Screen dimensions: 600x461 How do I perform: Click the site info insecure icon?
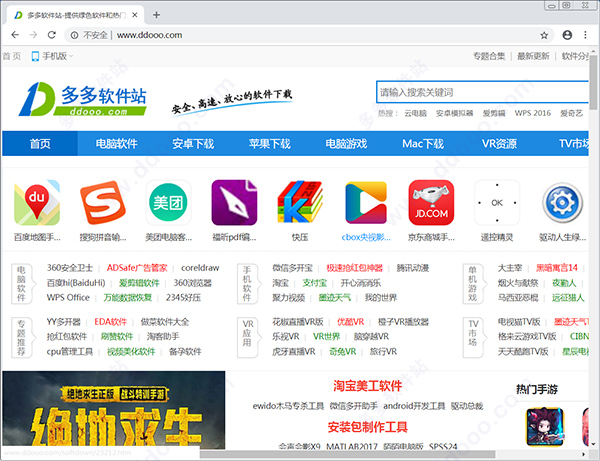(74, 35)
